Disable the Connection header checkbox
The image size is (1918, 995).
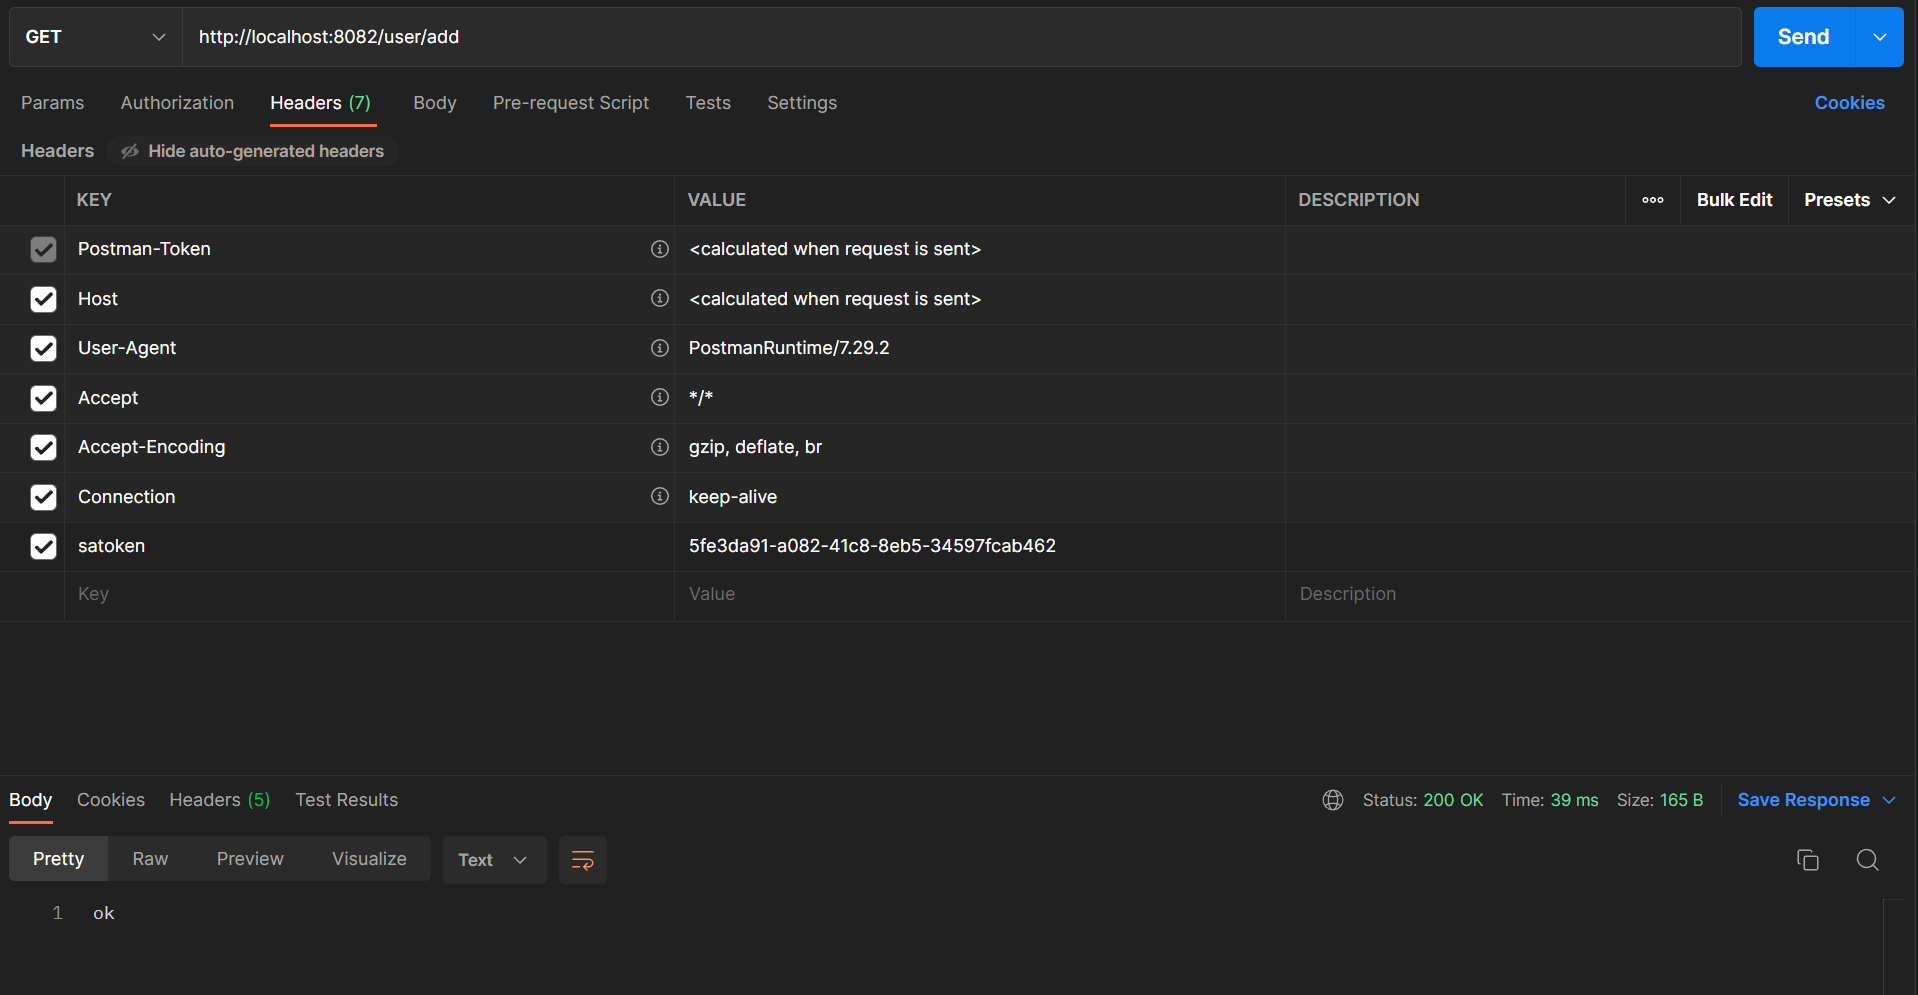click(43, 497)
